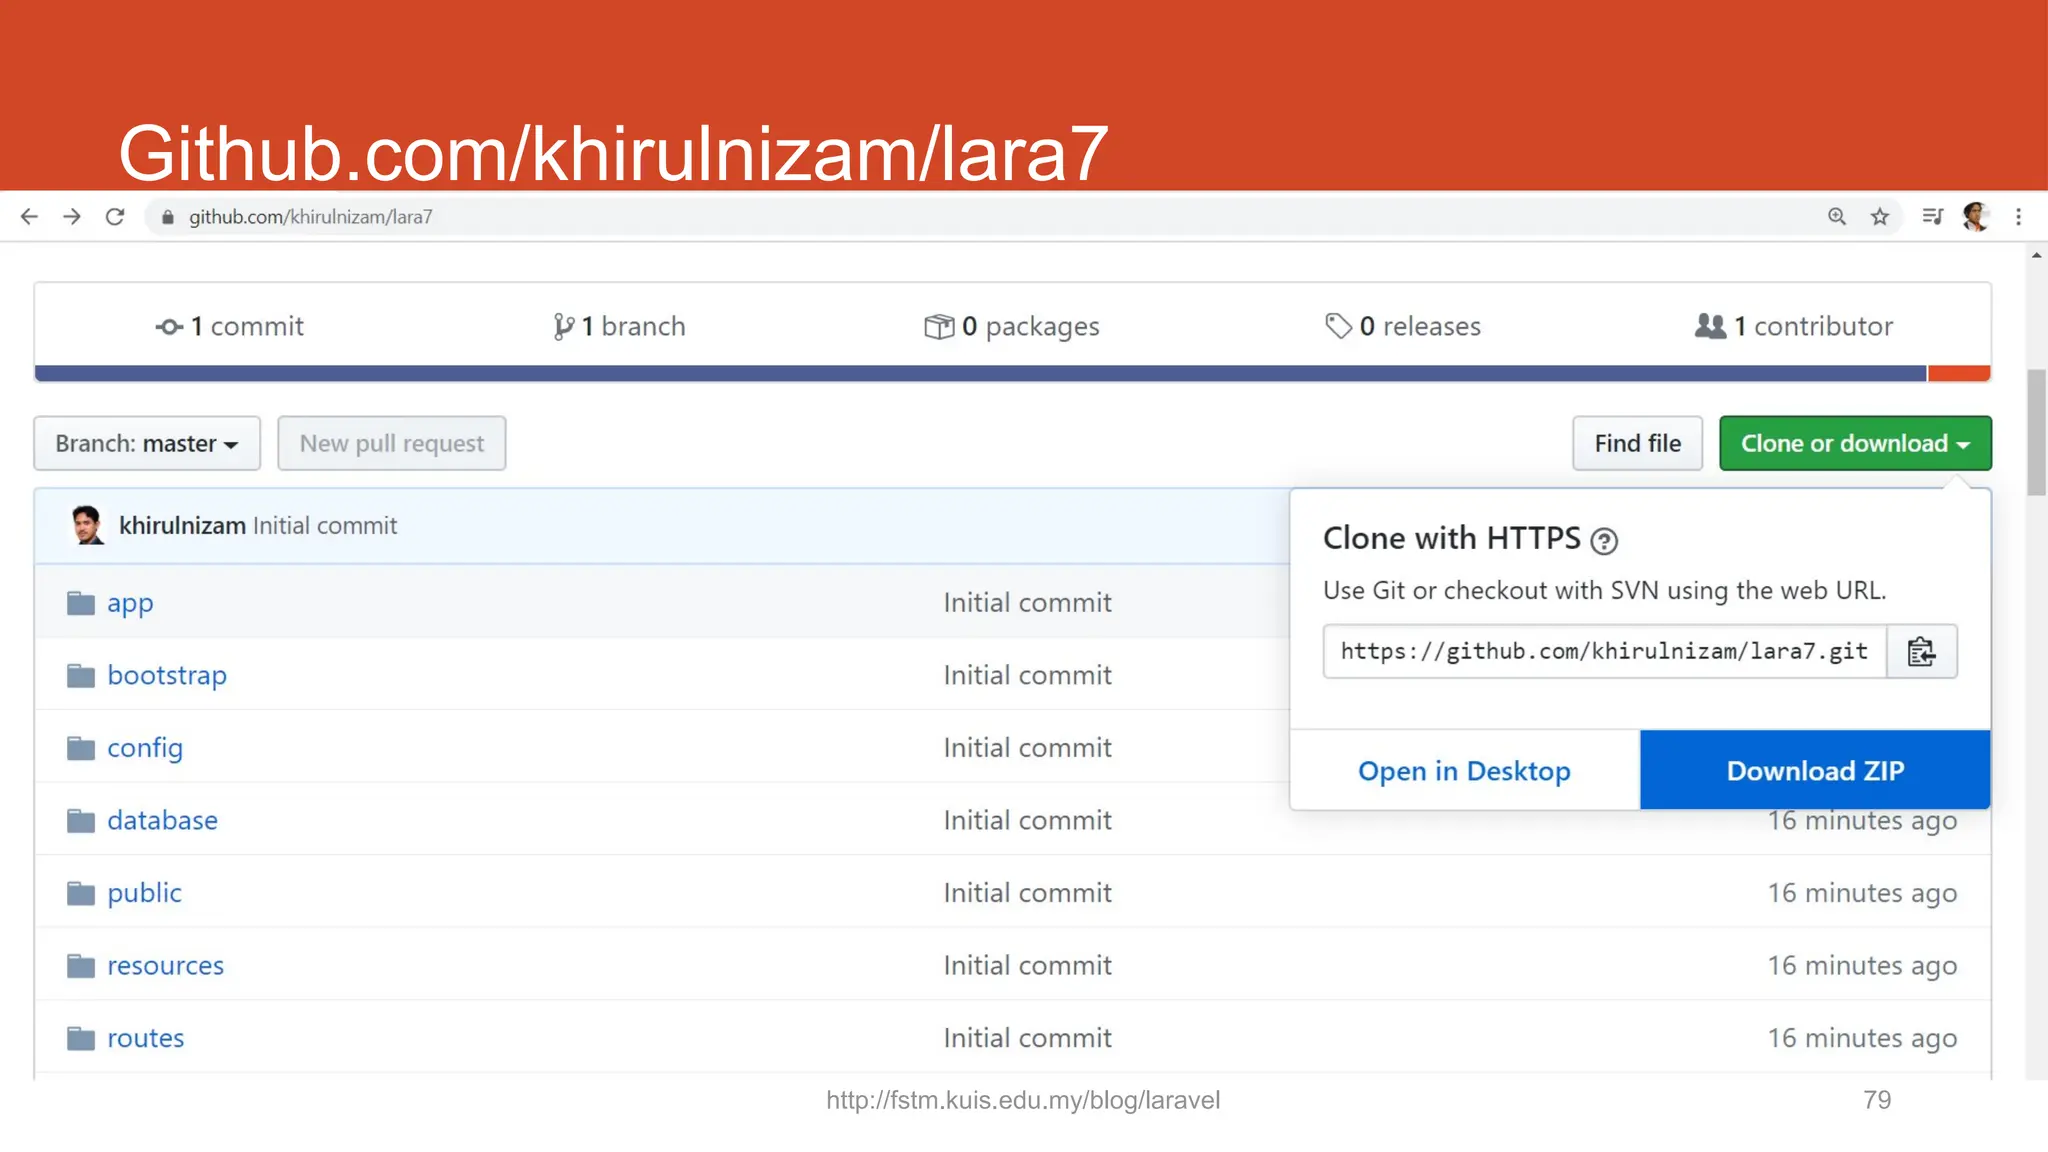This screenshot has height=1152, width=2048.
Task: Click the Open in Desktop link
Action: click(x=1464, y=770)
